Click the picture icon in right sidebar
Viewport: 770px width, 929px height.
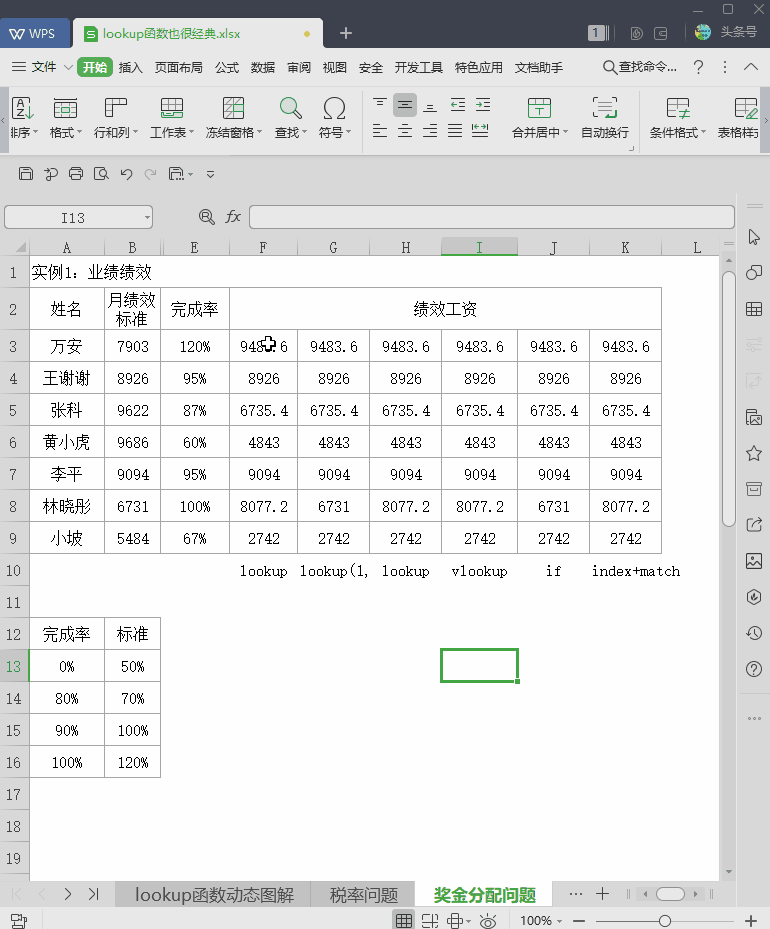[754, 560]
